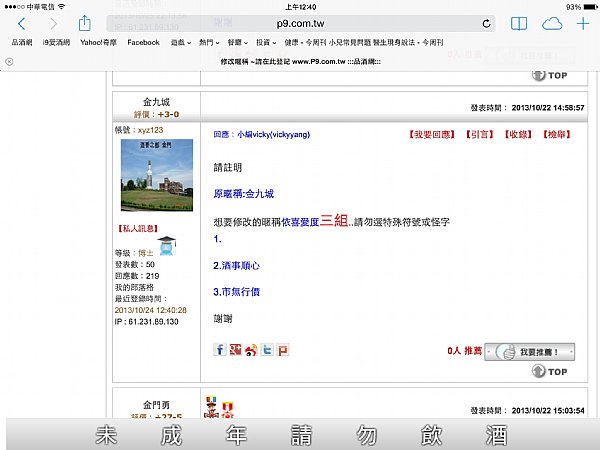Share post via Plurk icon
The height and width of the screenshot is (450, 600).
[x=283, y=349]
